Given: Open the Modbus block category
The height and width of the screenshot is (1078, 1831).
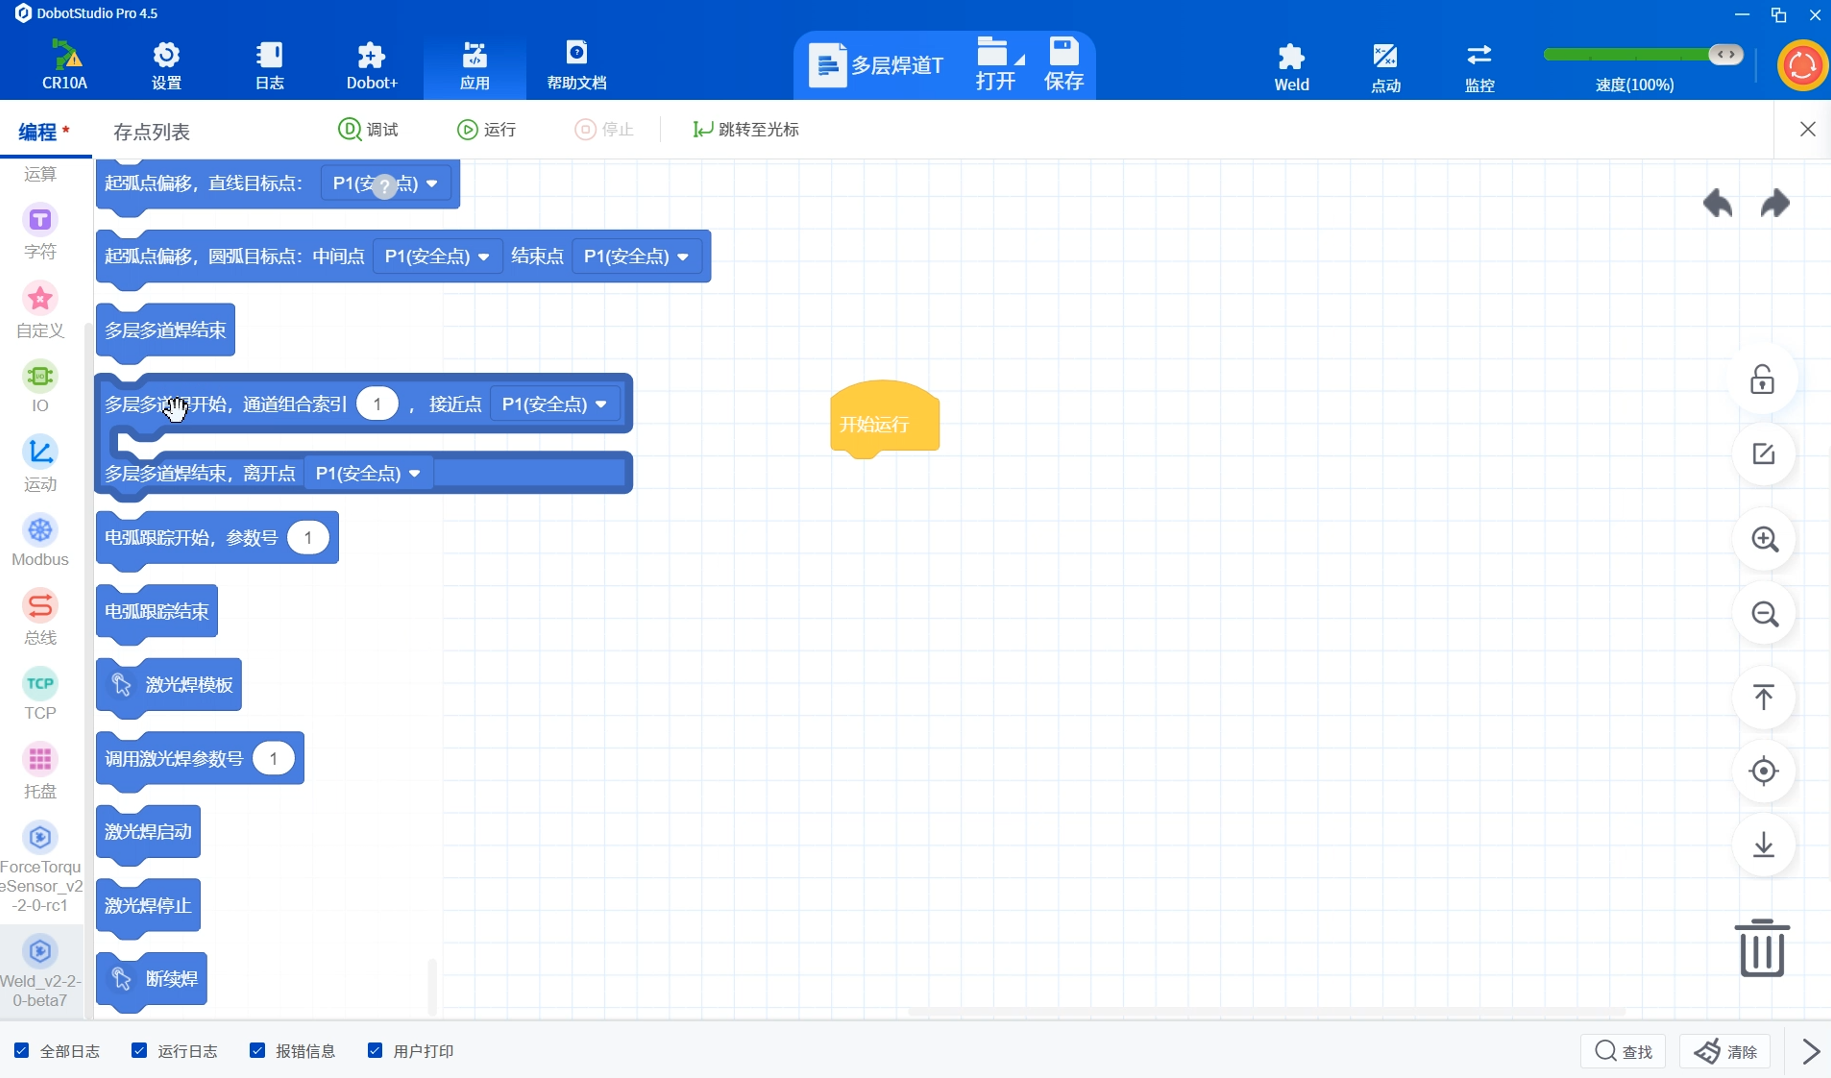Looking at the screenshot, I should pyautogui.click(x=40, y=541).
